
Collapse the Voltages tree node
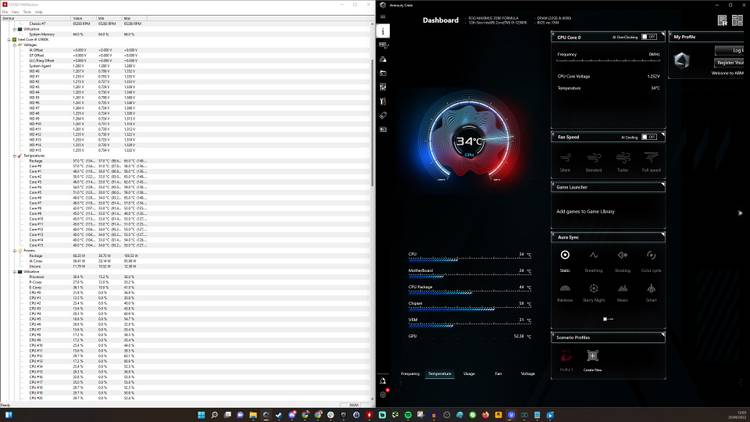pyautogui.click(x=14, y=45)
